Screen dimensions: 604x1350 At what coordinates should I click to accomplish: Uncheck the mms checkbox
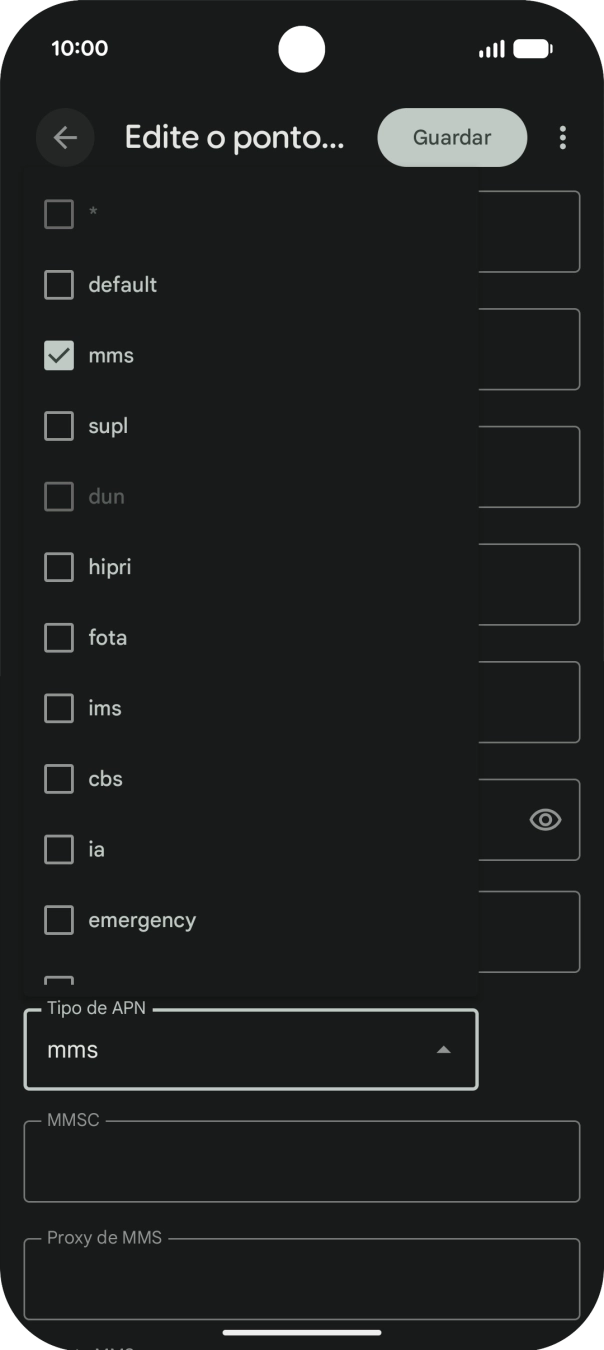(59, 356)
